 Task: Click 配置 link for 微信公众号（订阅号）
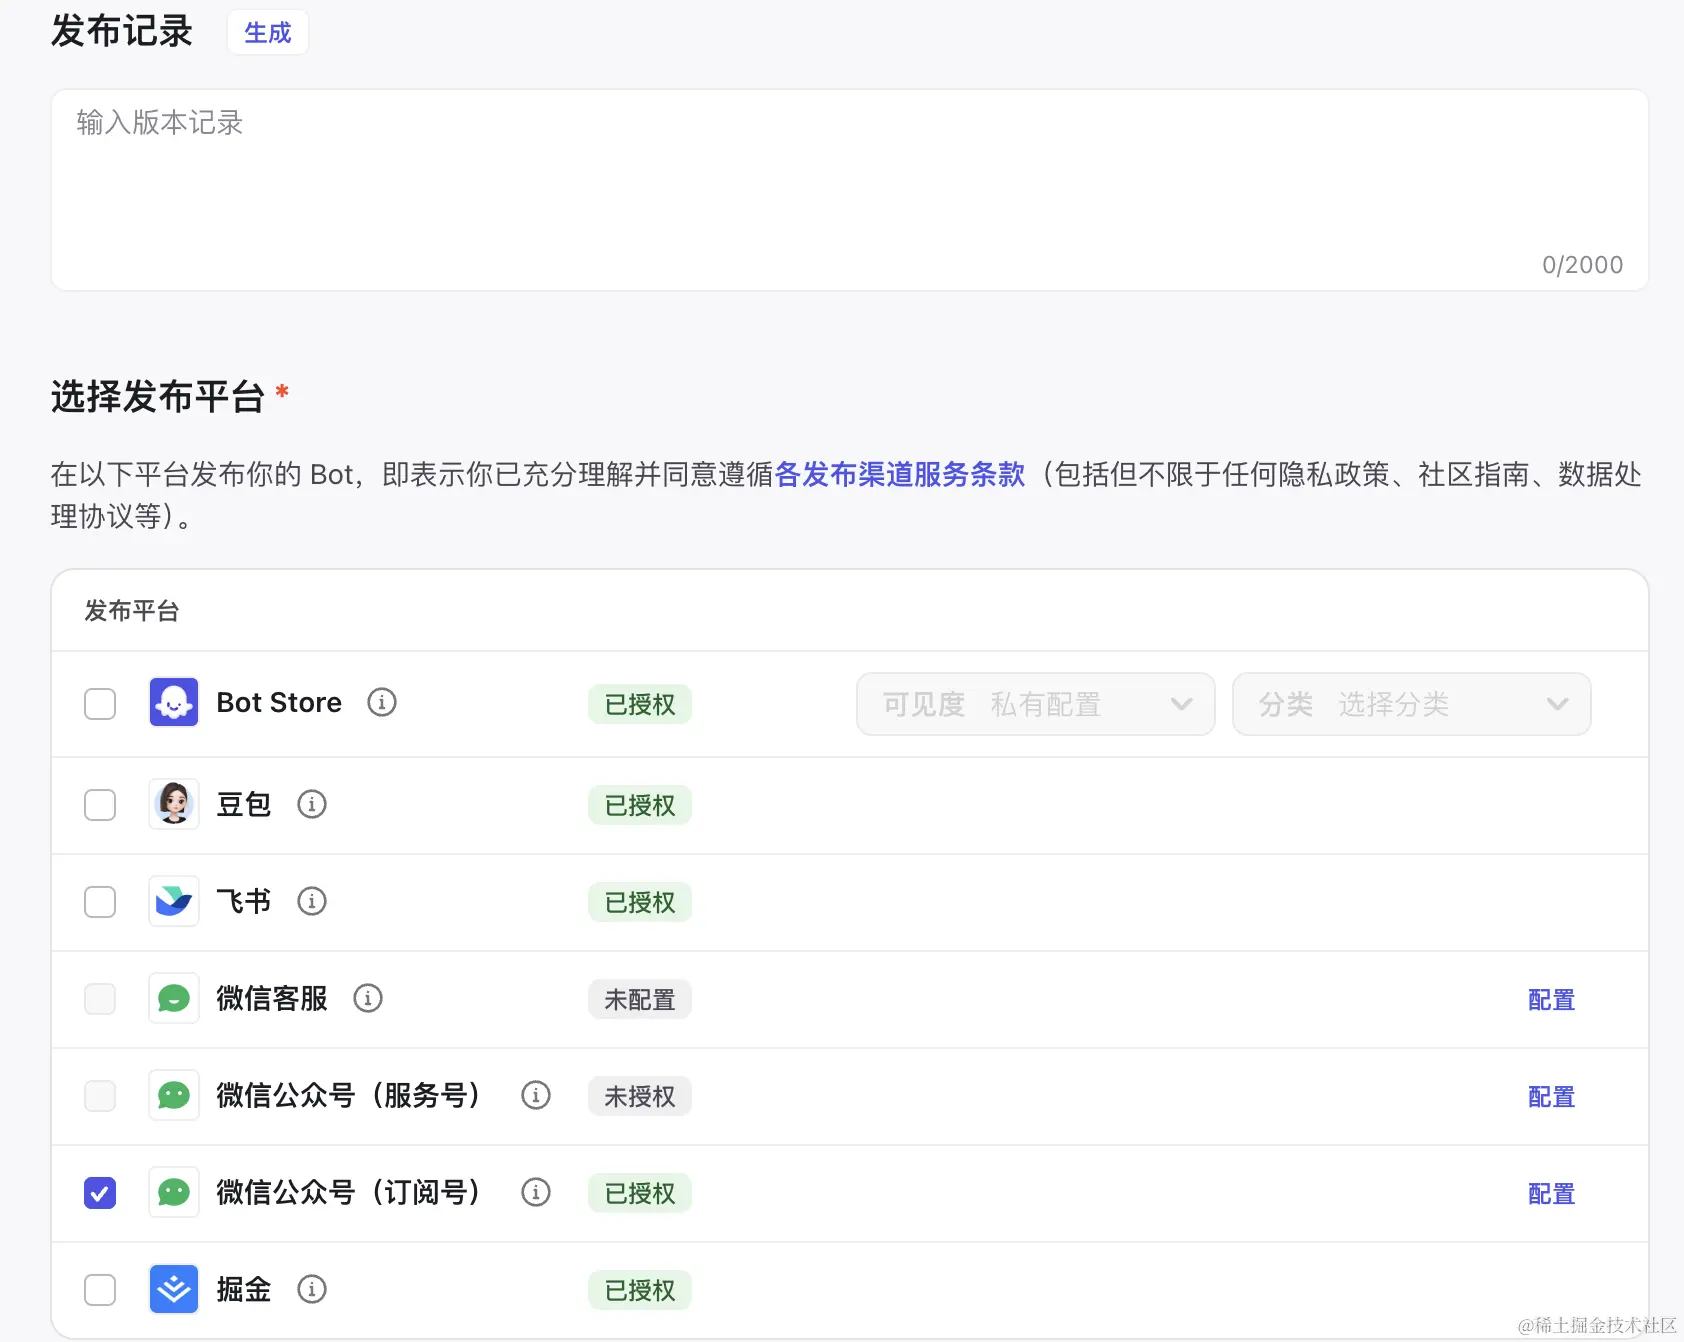(x=1551, y=1194)
